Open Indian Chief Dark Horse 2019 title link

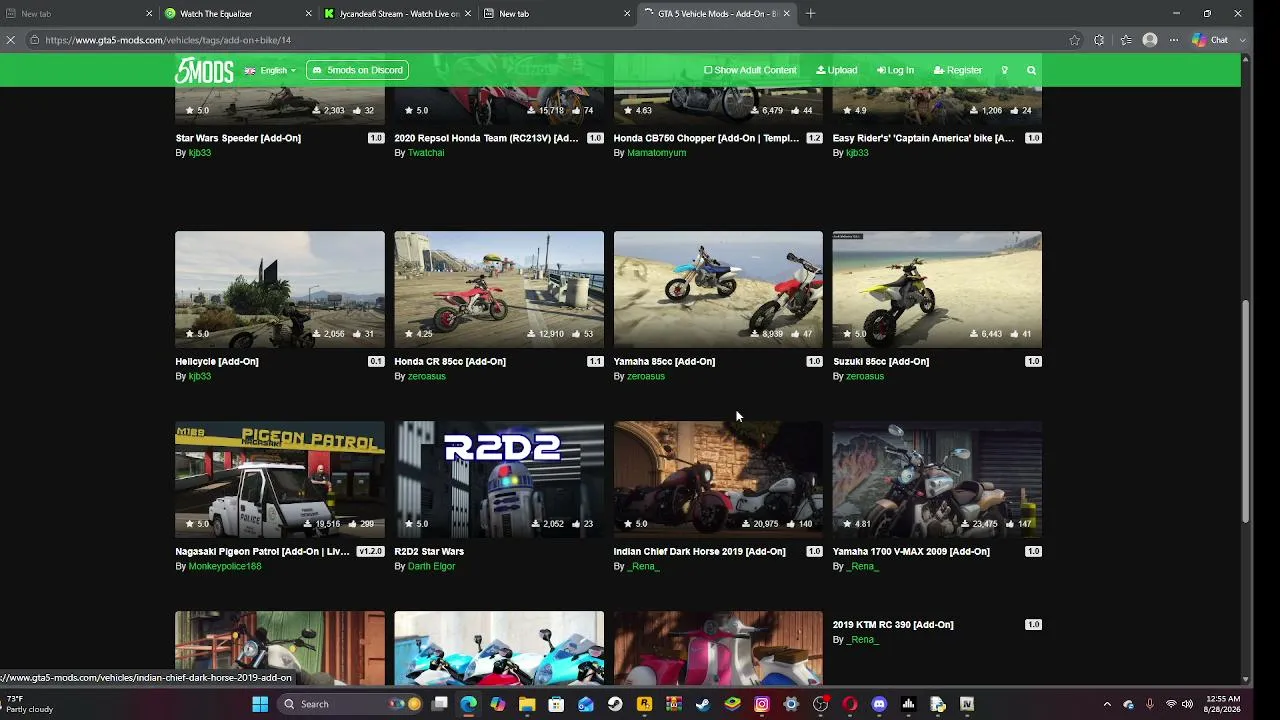(699, 552)
